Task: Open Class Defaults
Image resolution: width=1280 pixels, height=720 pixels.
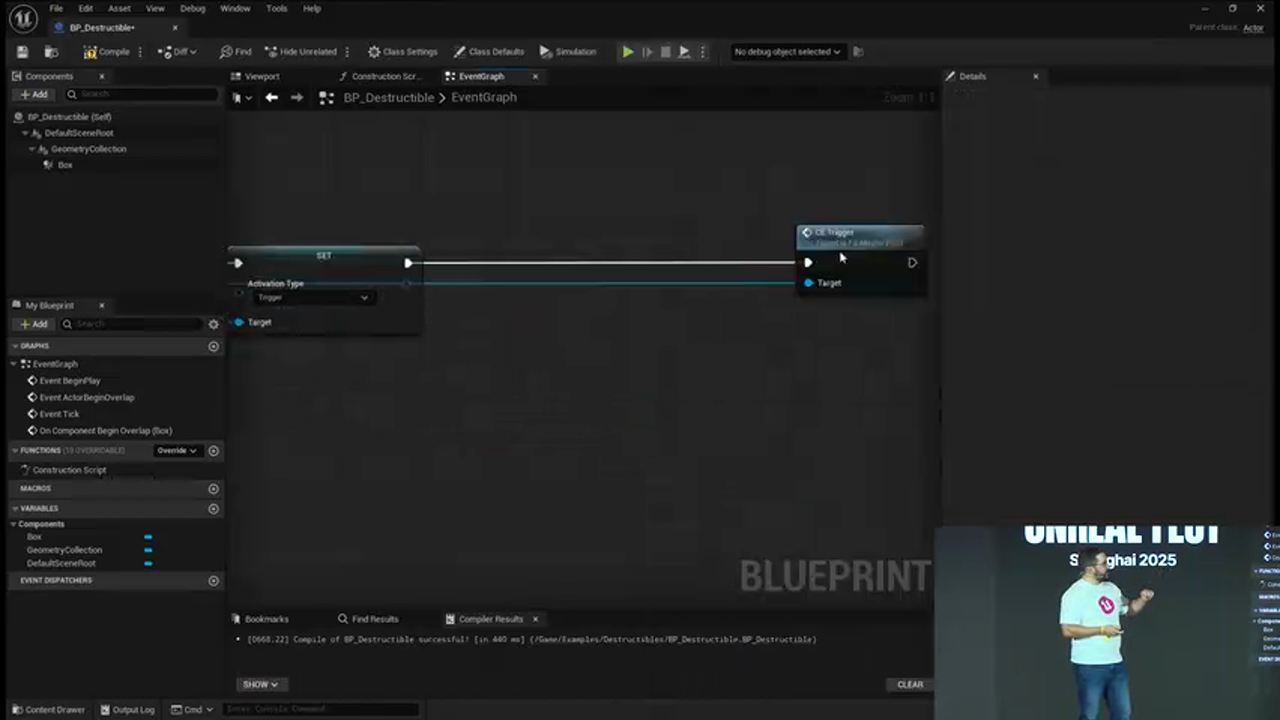Action: 490,51
